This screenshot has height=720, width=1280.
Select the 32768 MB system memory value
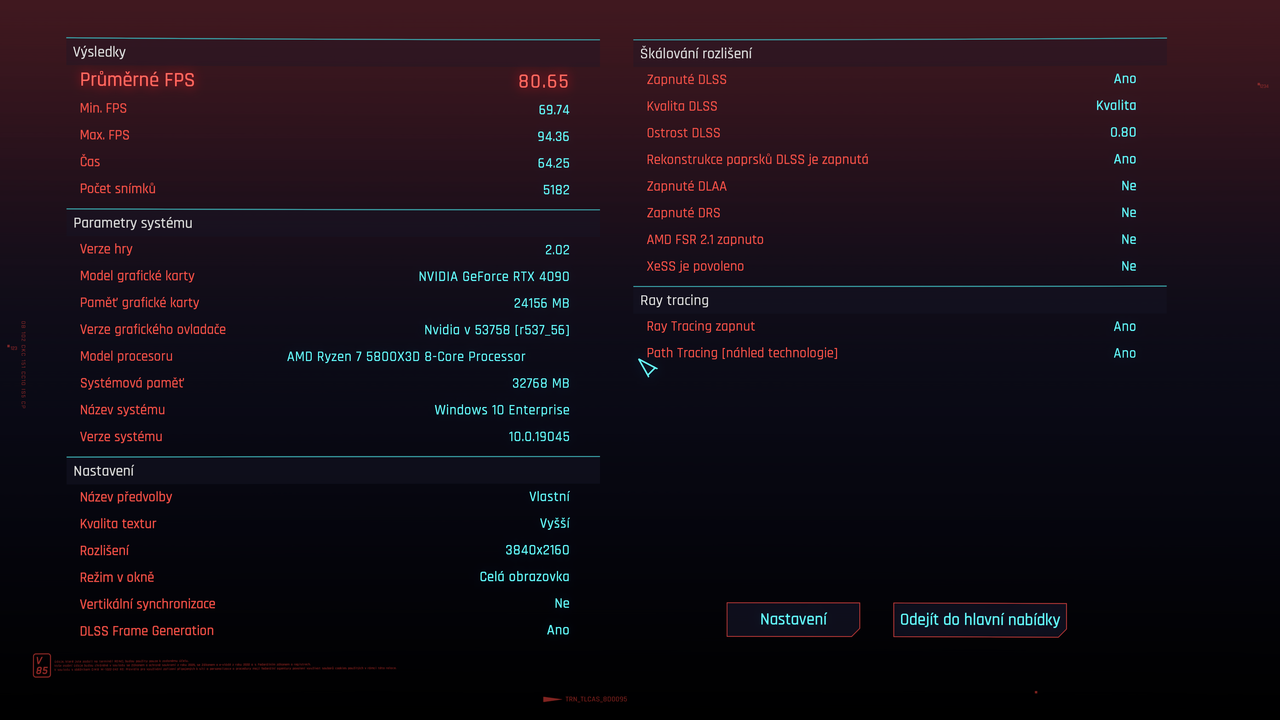[541, 384]
